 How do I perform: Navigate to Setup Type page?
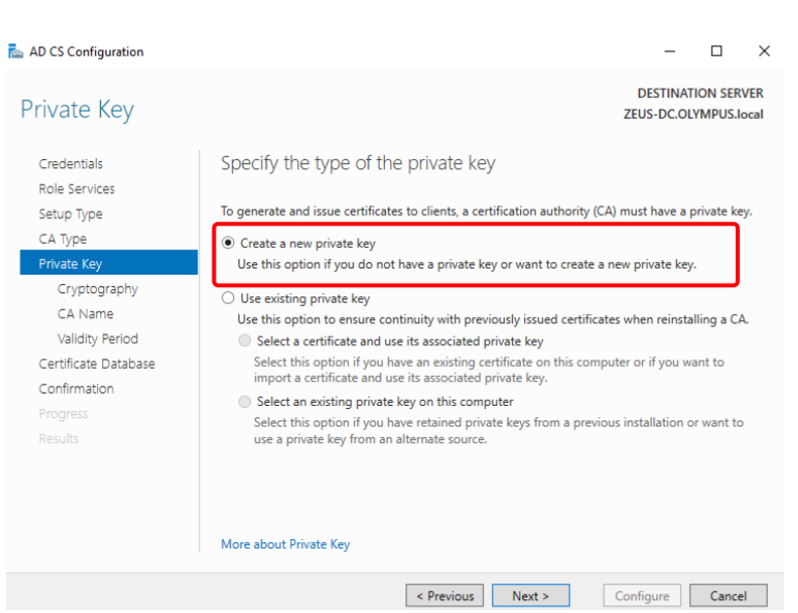pos(70,214)
